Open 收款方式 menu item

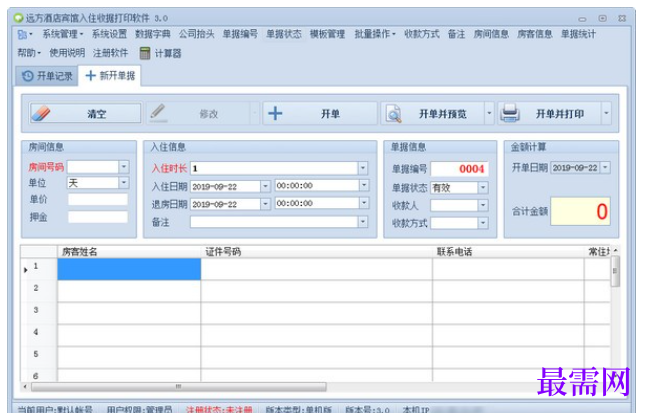coord(421,34)
